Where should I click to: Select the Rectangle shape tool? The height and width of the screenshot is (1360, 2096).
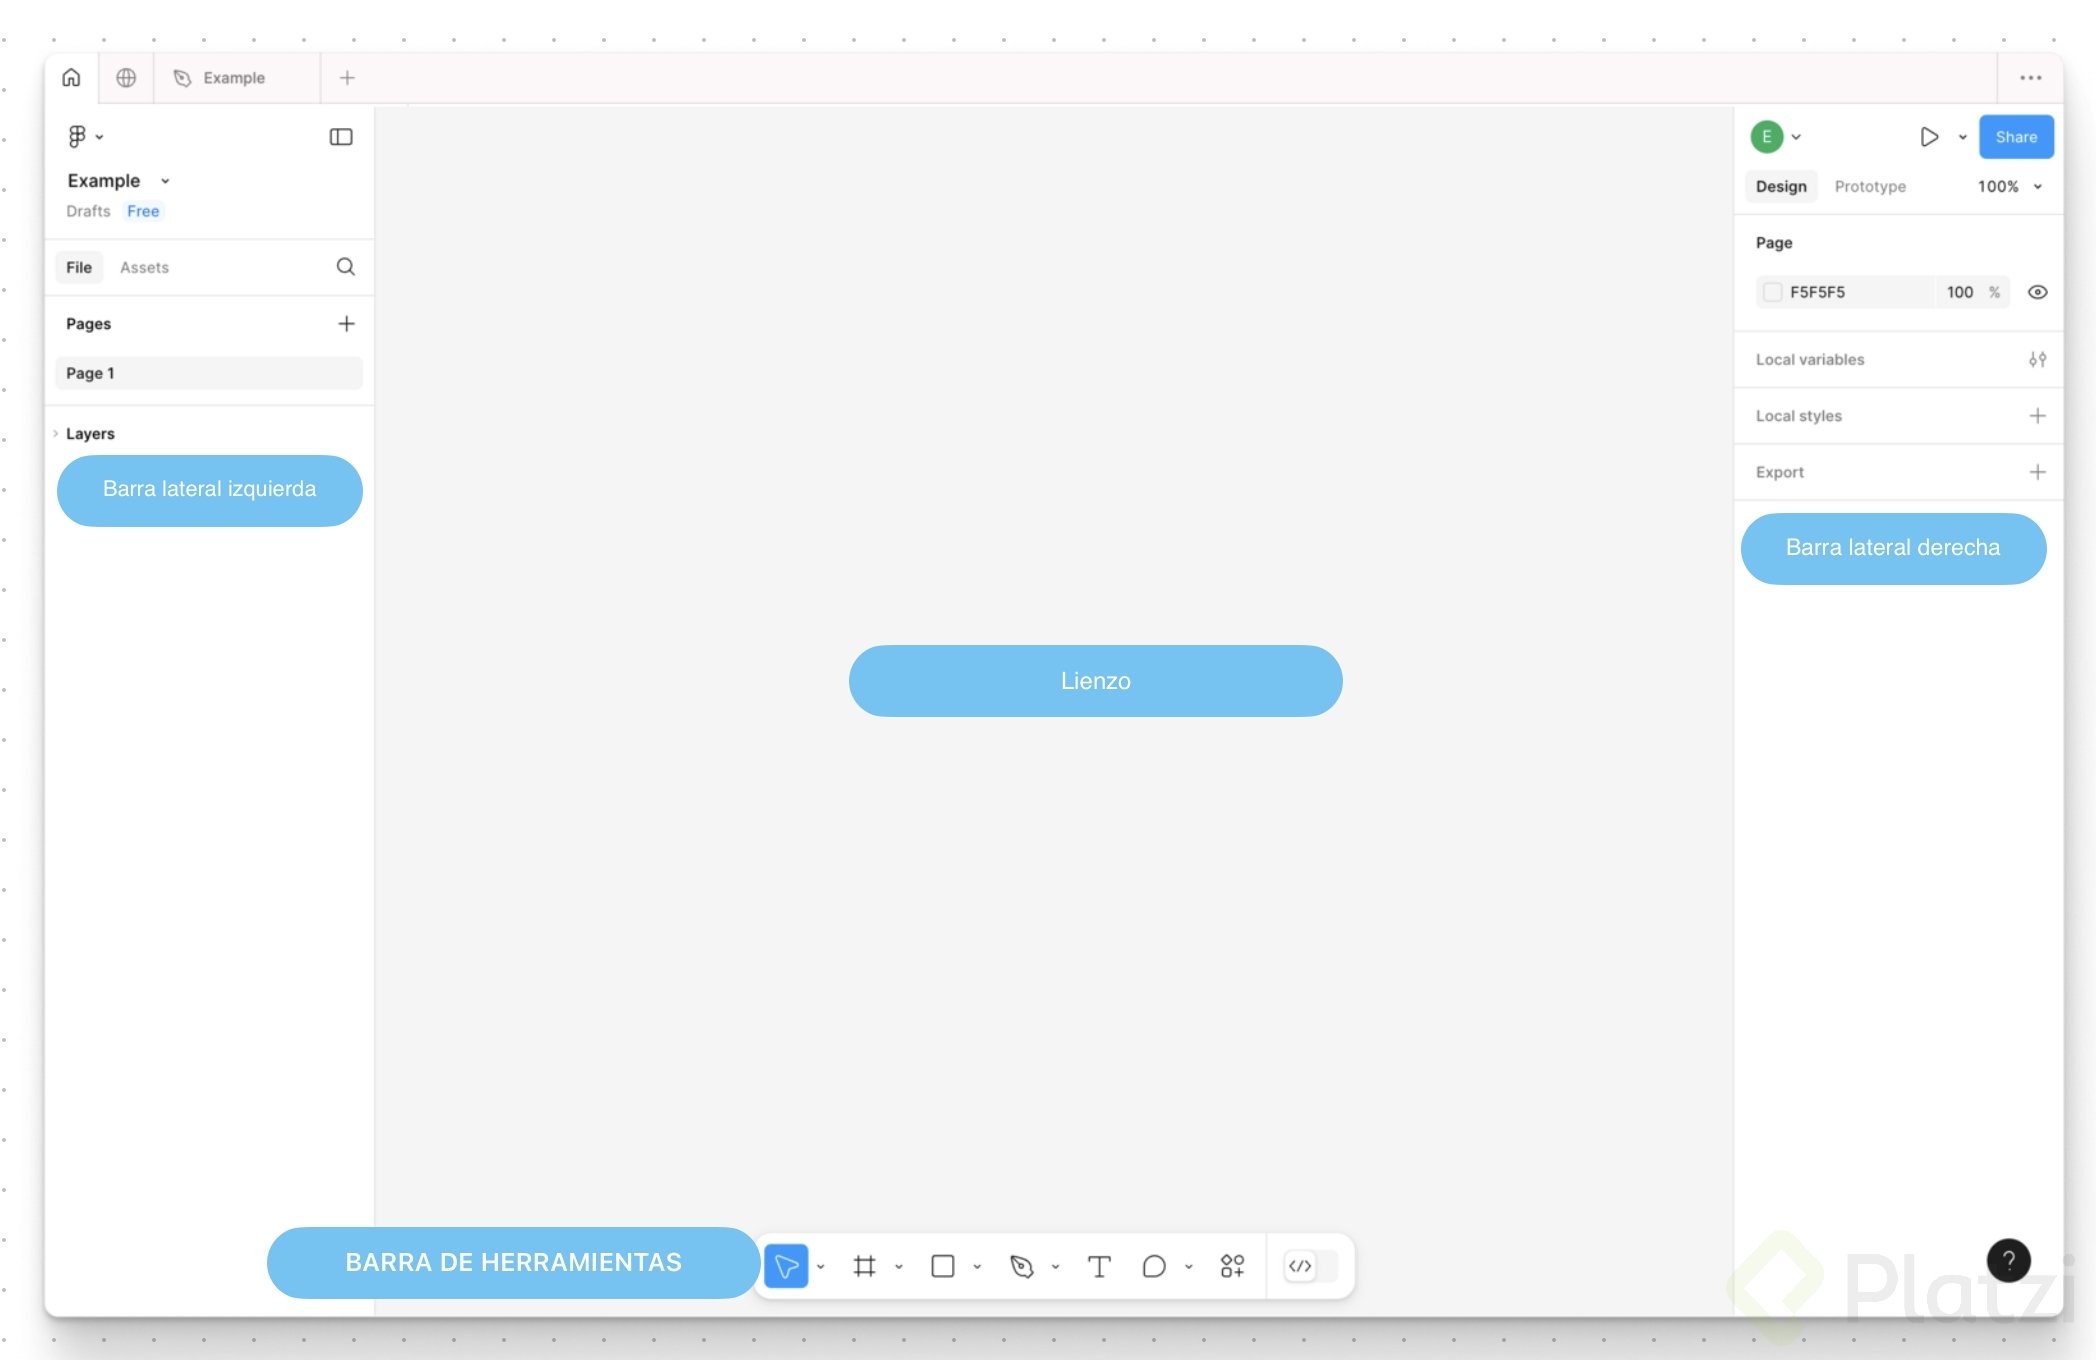pos(942,1266)
